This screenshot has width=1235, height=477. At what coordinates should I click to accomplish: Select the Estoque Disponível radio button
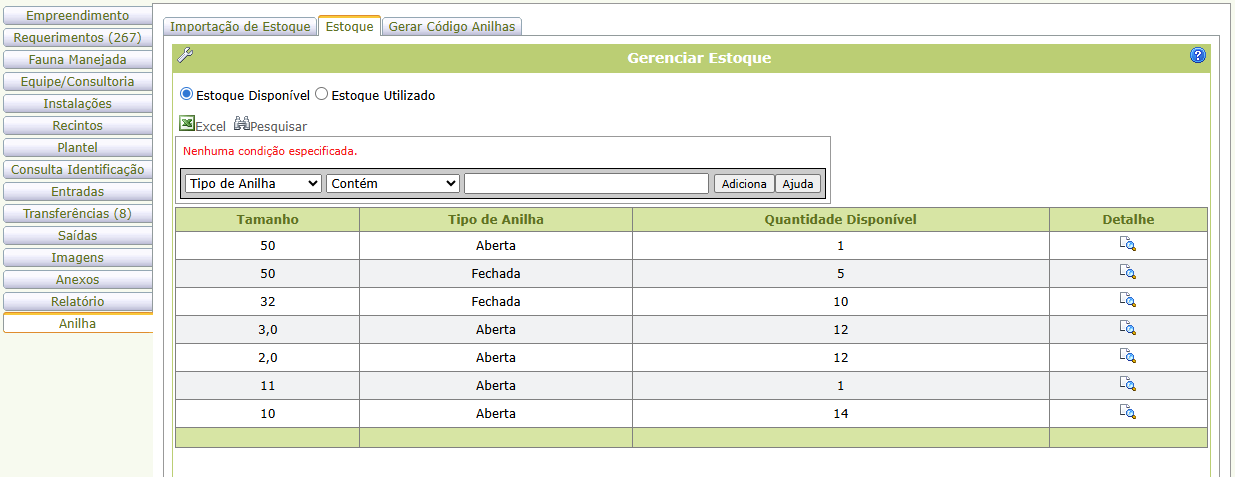click(x=186, y=94)
